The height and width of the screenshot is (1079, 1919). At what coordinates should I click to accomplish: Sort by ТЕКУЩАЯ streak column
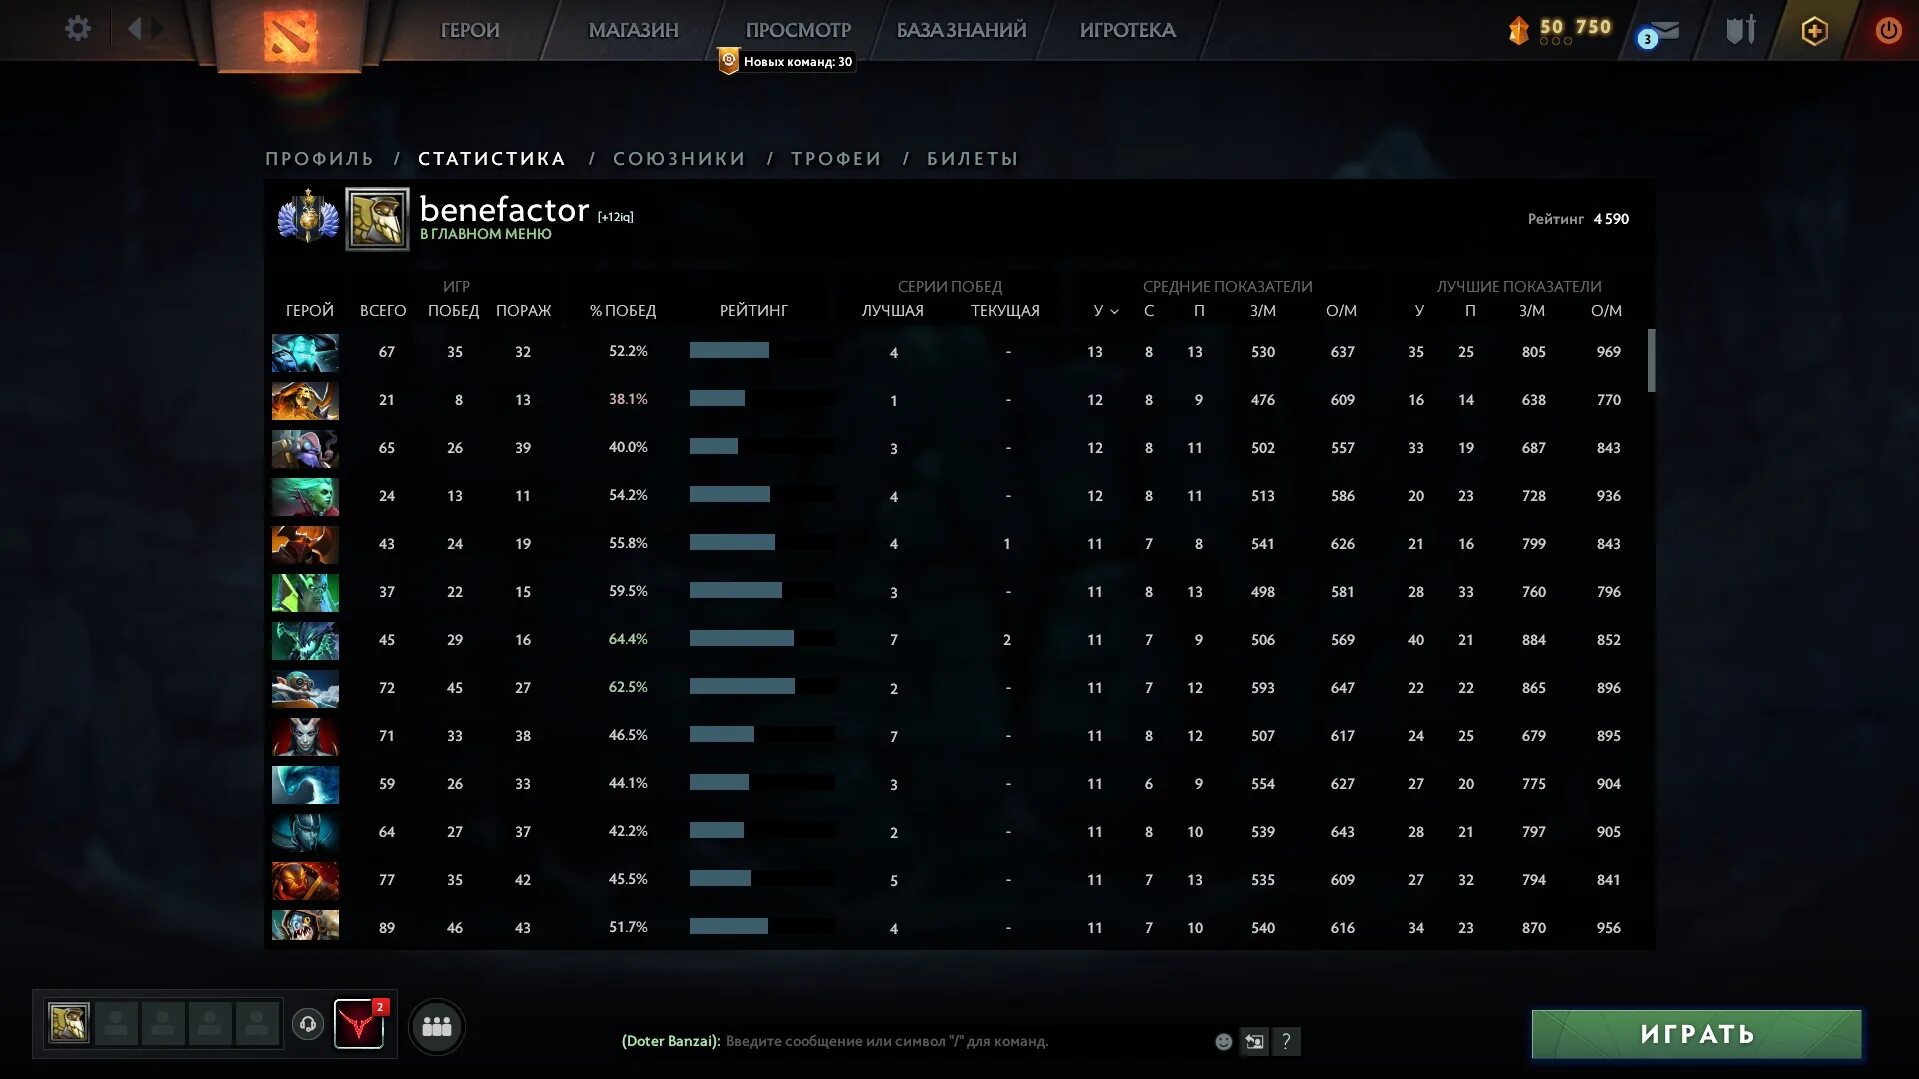[x=1005, y=311]
